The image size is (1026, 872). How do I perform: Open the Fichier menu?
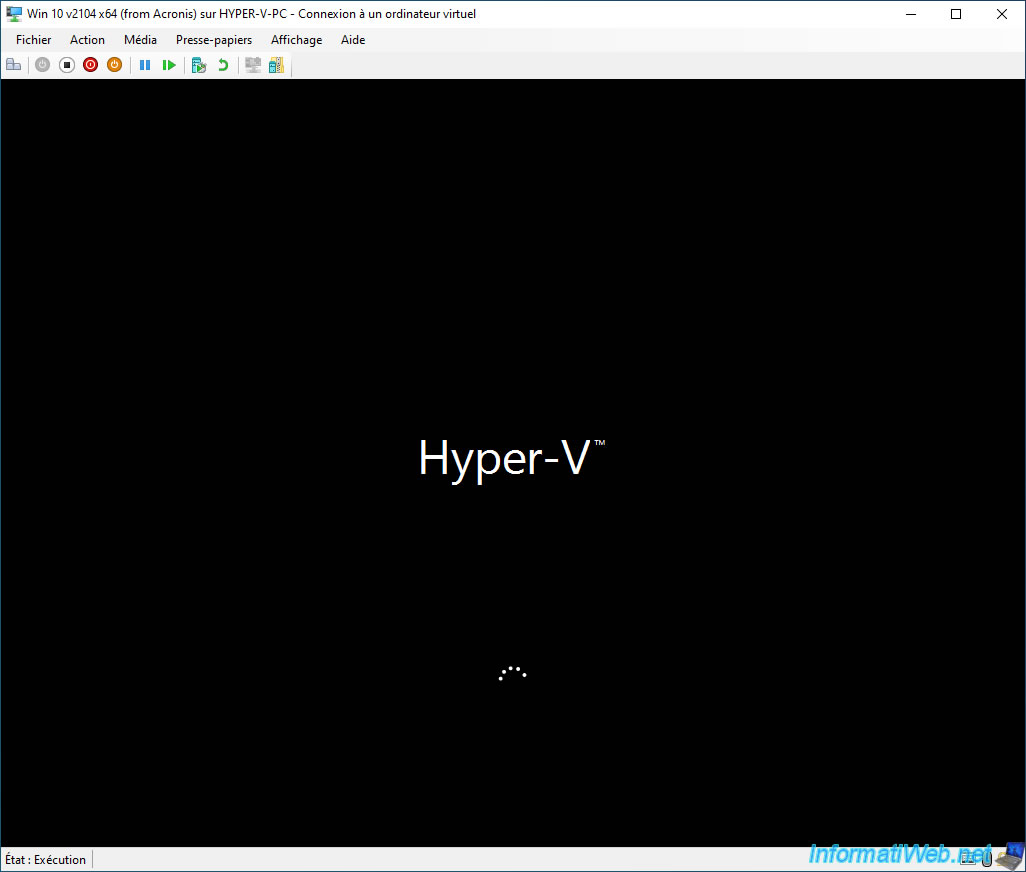point(33,40)
